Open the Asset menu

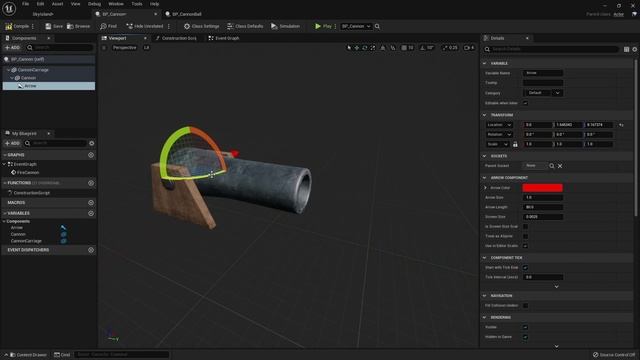point(57,4)
